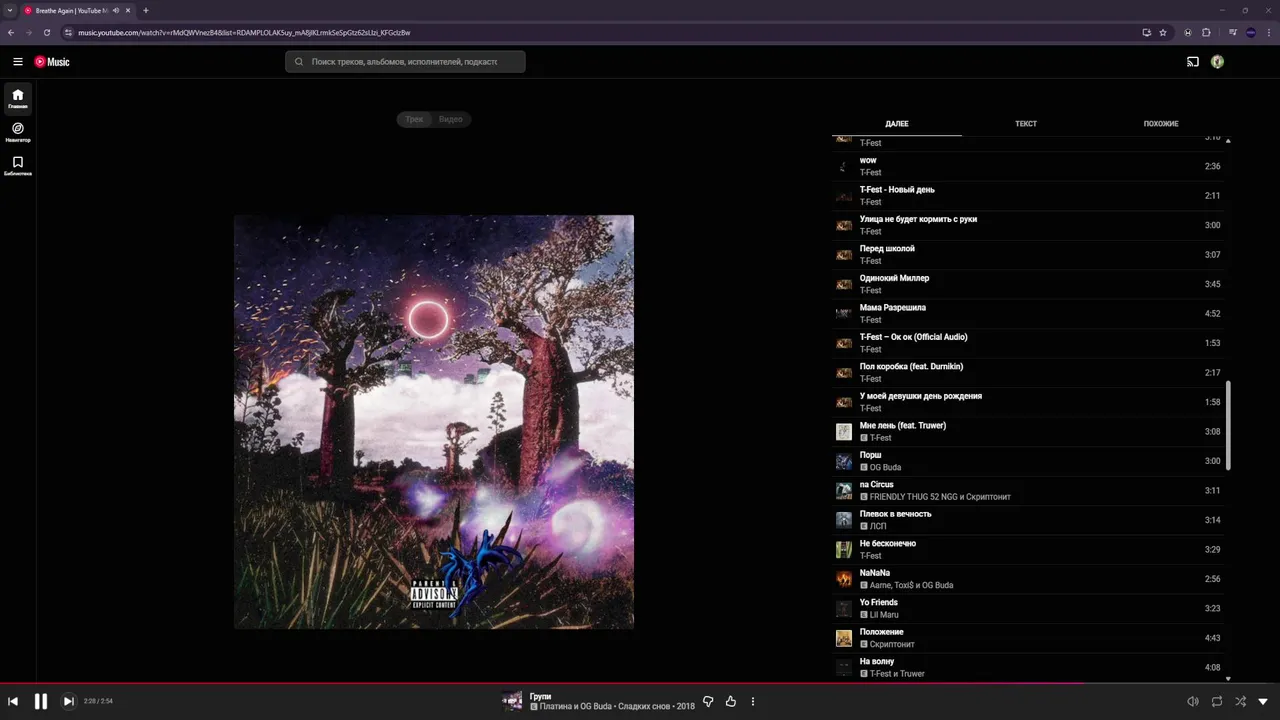This screenshot has width=1280, height=720.
Task: Open OG Buda artist under Порш
Action: point(885,467)
